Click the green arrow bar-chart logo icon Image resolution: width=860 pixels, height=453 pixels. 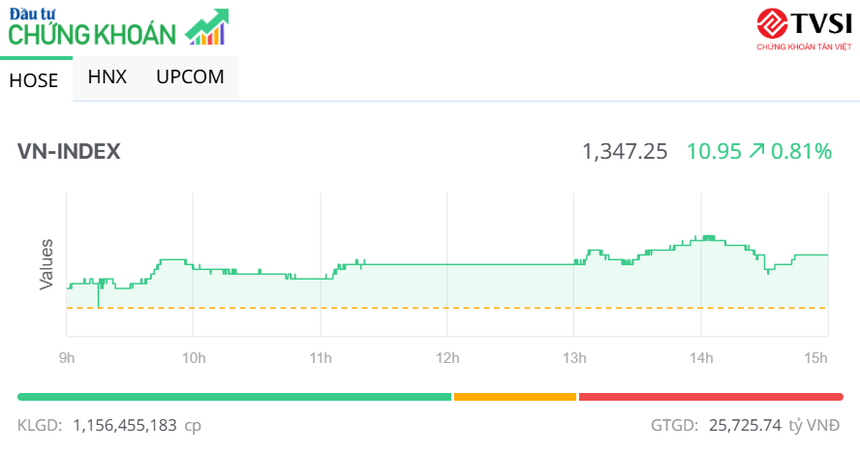208,28
